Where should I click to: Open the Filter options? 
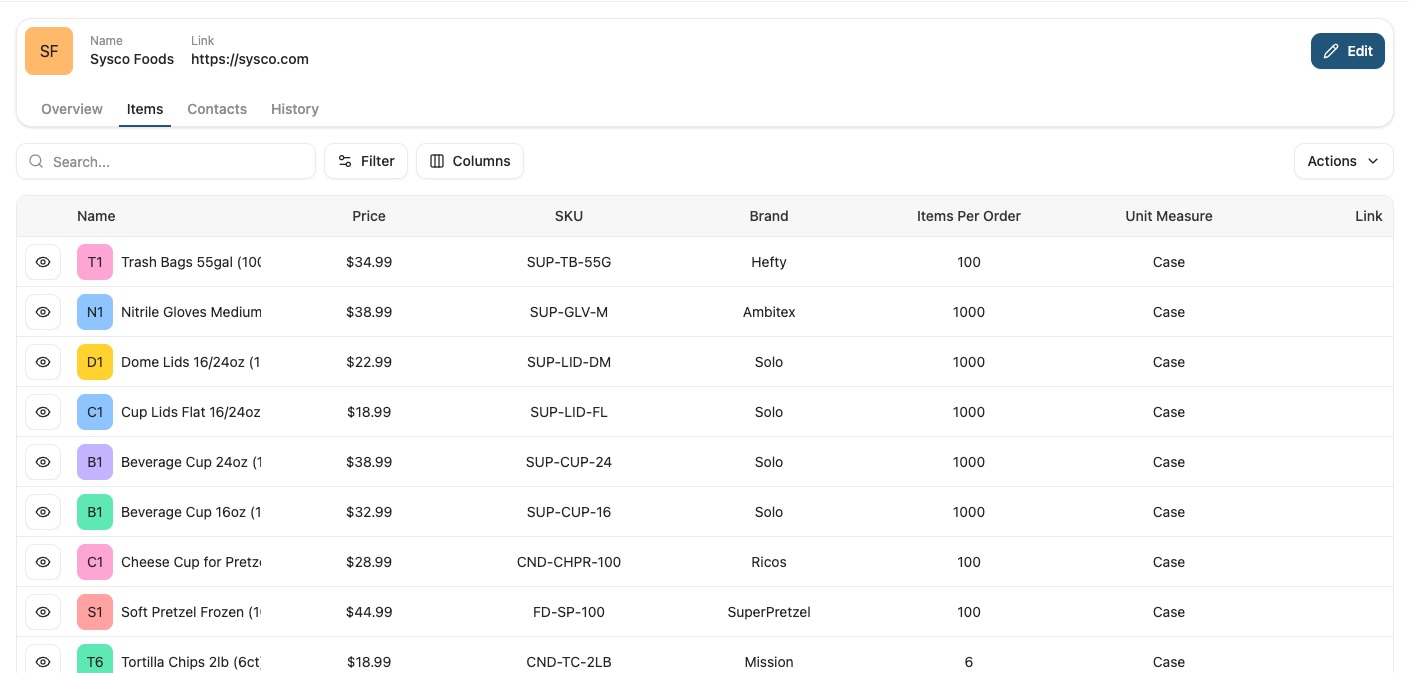tap(366, 161)
